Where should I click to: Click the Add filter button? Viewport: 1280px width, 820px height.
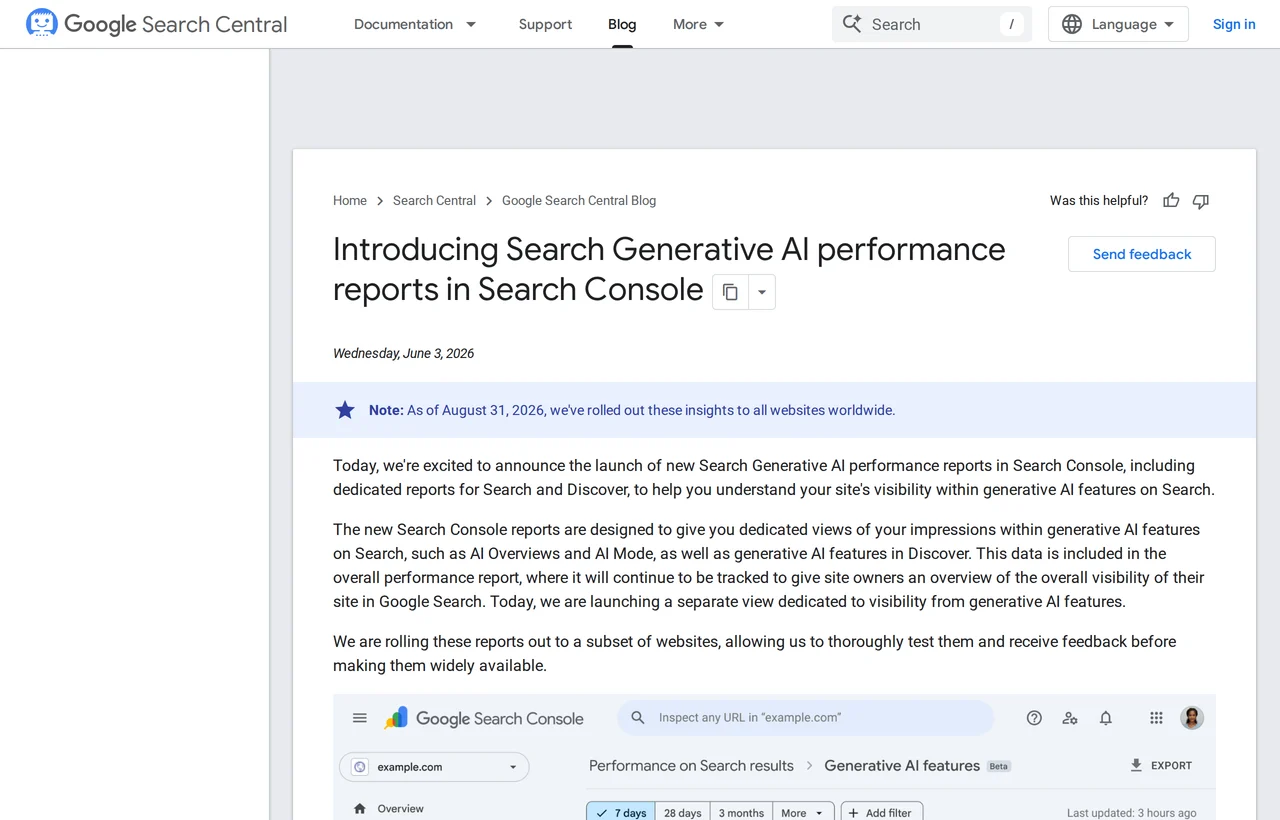(x=882, y=813)
